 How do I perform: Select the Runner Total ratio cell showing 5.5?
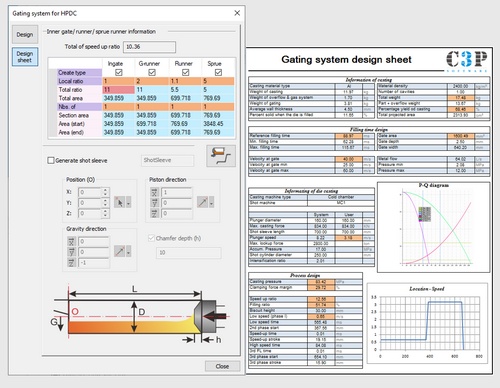tap(185, 90)
